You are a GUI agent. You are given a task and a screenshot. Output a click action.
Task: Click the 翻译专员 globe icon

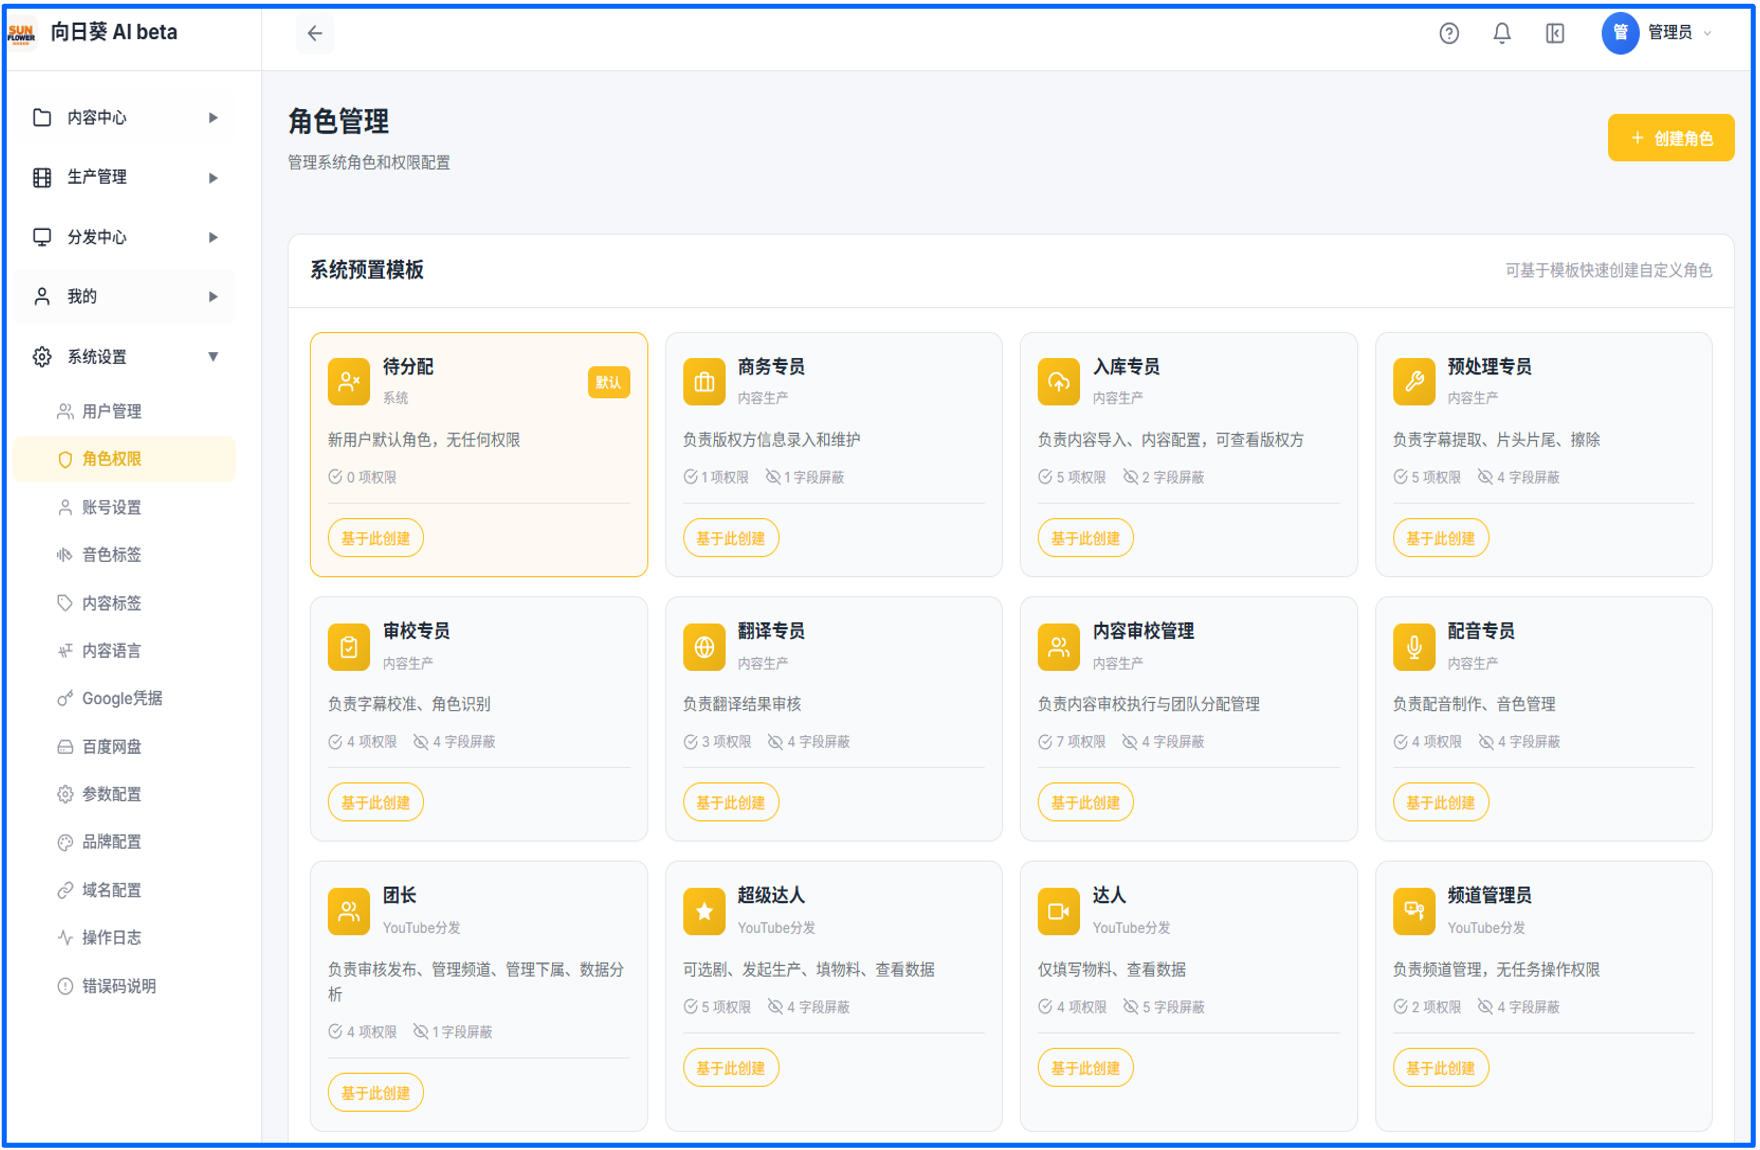pyautogui.click(x=704, y=647)
